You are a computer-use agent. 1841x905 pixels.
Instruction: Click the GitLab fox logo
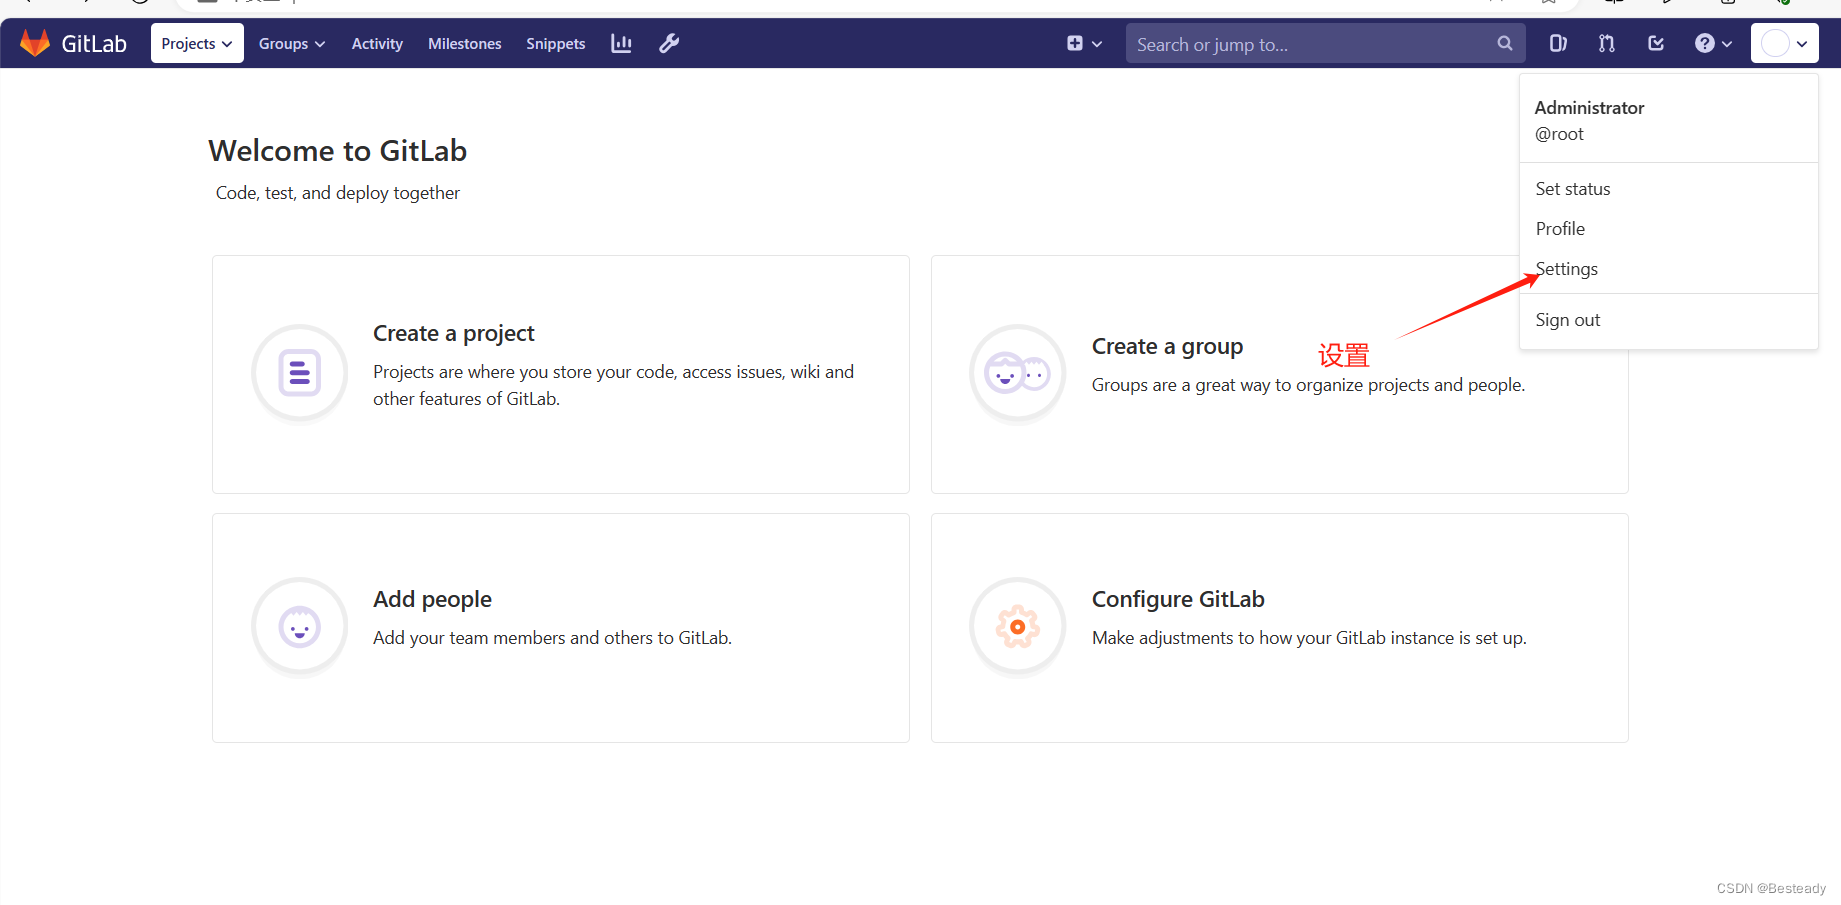35,43
